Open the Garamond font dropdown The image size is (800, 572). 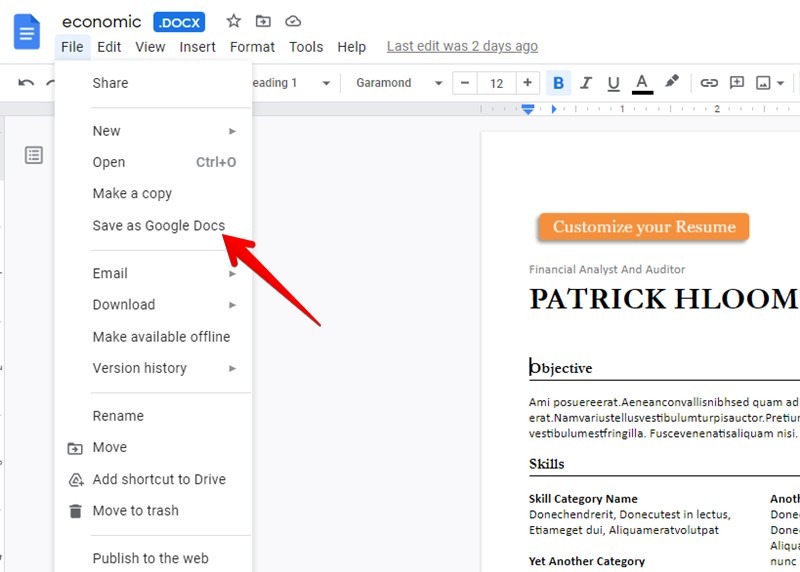398,83
